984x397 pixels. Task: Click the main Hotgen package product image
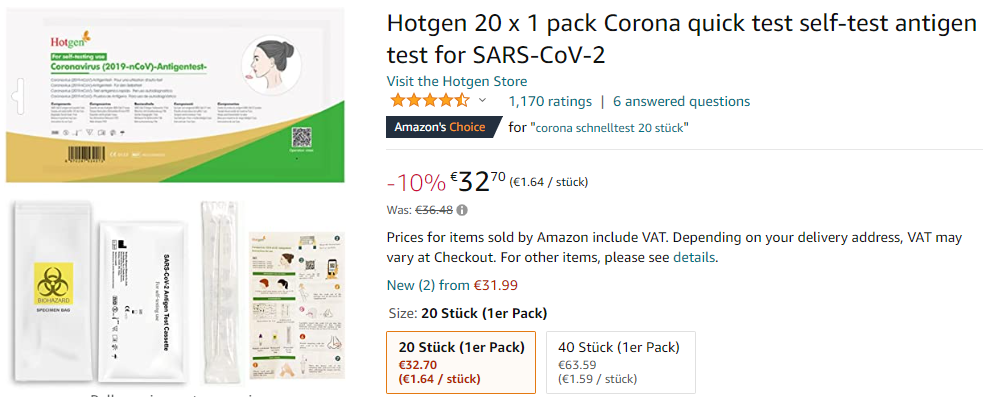coord(175,95)
